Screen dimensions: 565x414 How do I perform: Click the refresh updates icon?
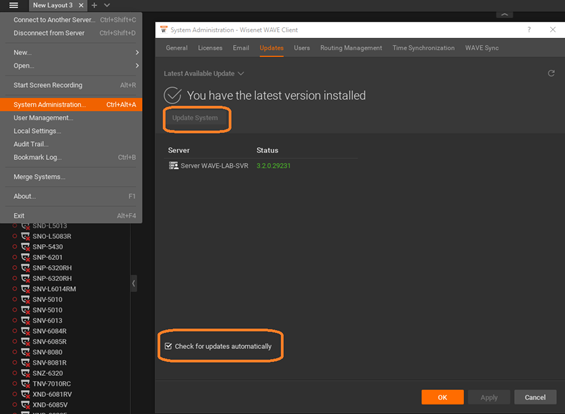[x=551, y=74]
